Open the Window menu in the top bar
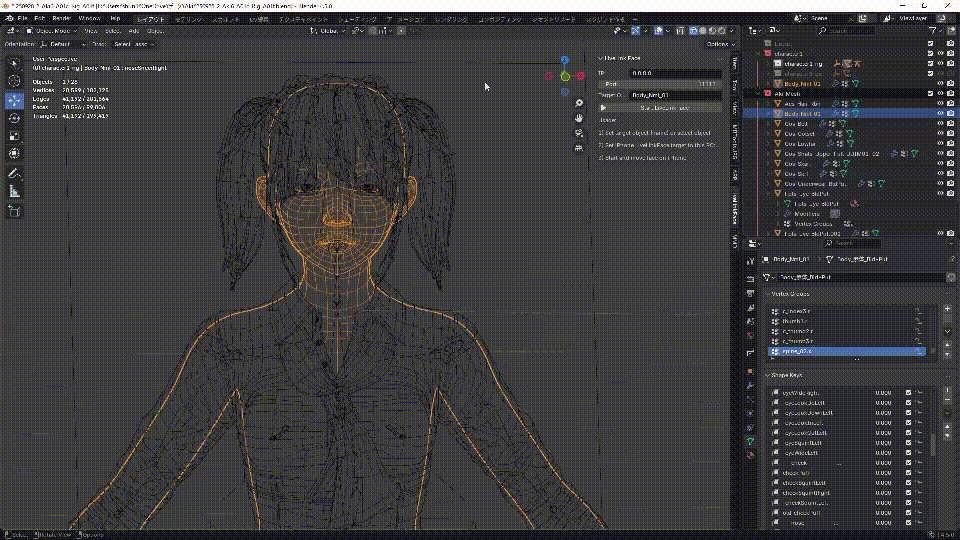The width and height of the screenshot is (960, 540). [89, 18]
